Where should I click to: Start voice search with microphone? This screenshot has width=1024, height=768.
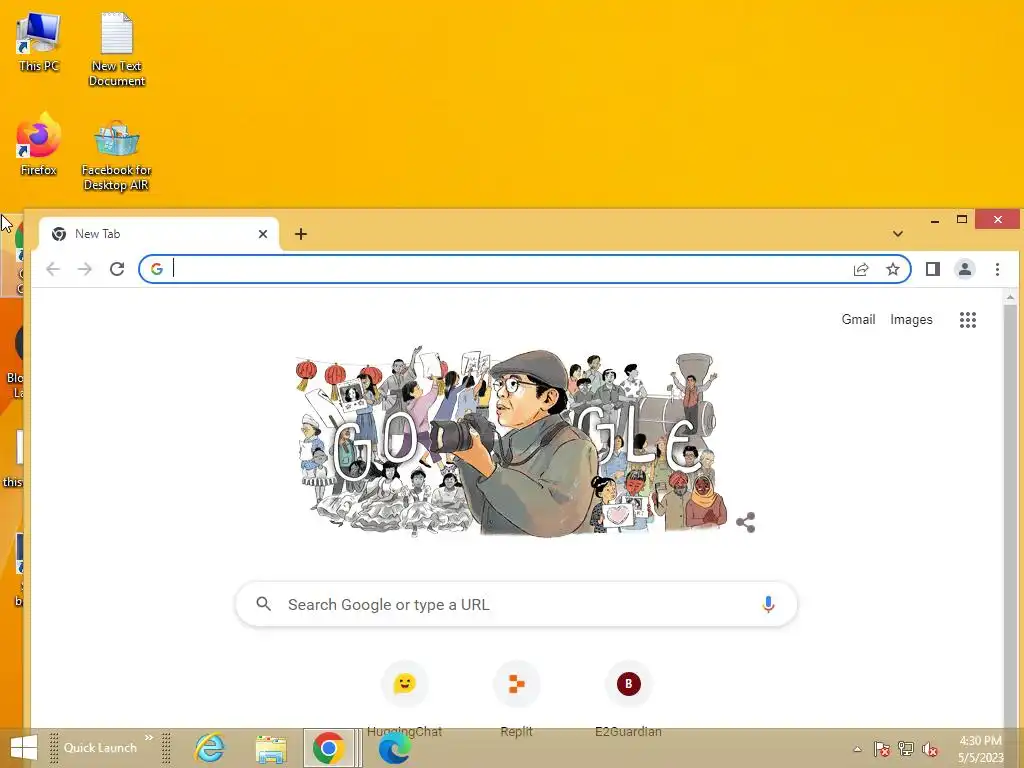point(768,604)
